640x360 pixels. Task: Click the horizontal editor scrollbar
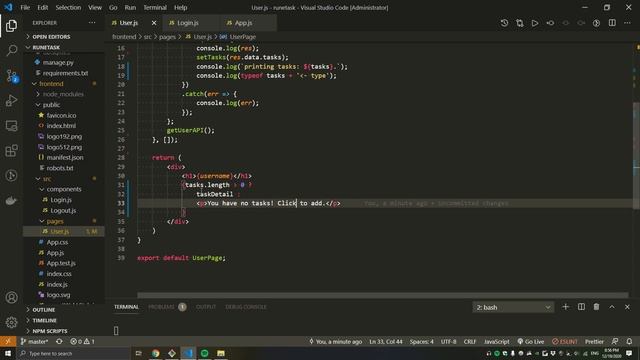pos(382,295)
